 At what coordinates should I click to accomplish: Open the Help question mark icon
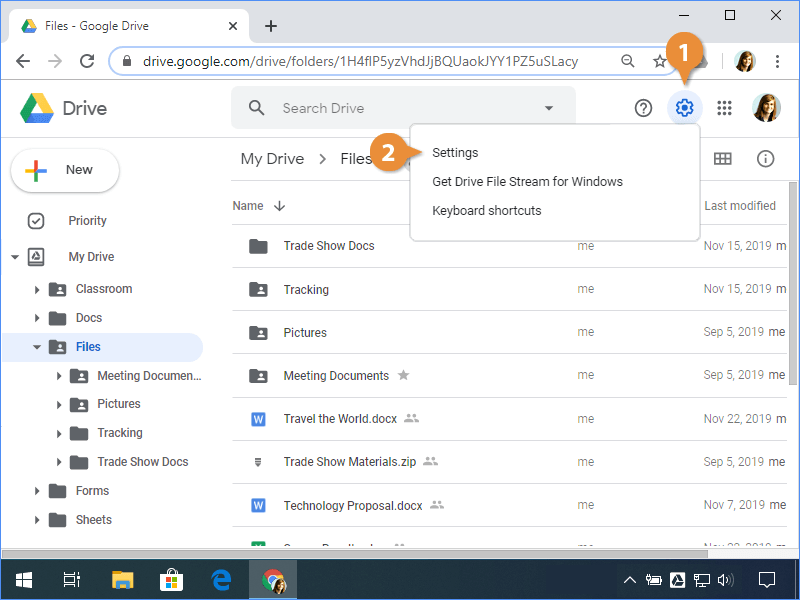(644, 108)
